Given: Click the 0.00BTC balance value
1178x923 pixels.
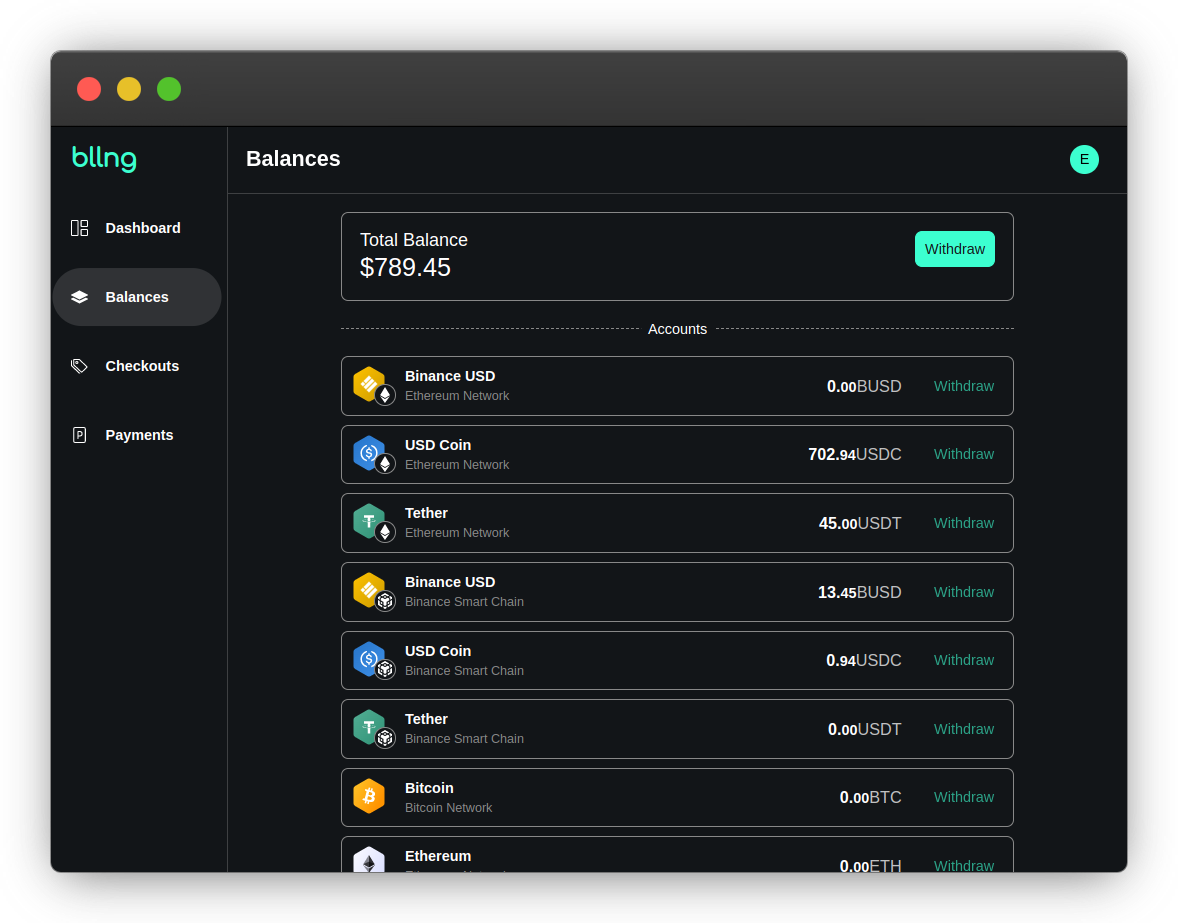Looking at the screenshot, I should (870, 798).
